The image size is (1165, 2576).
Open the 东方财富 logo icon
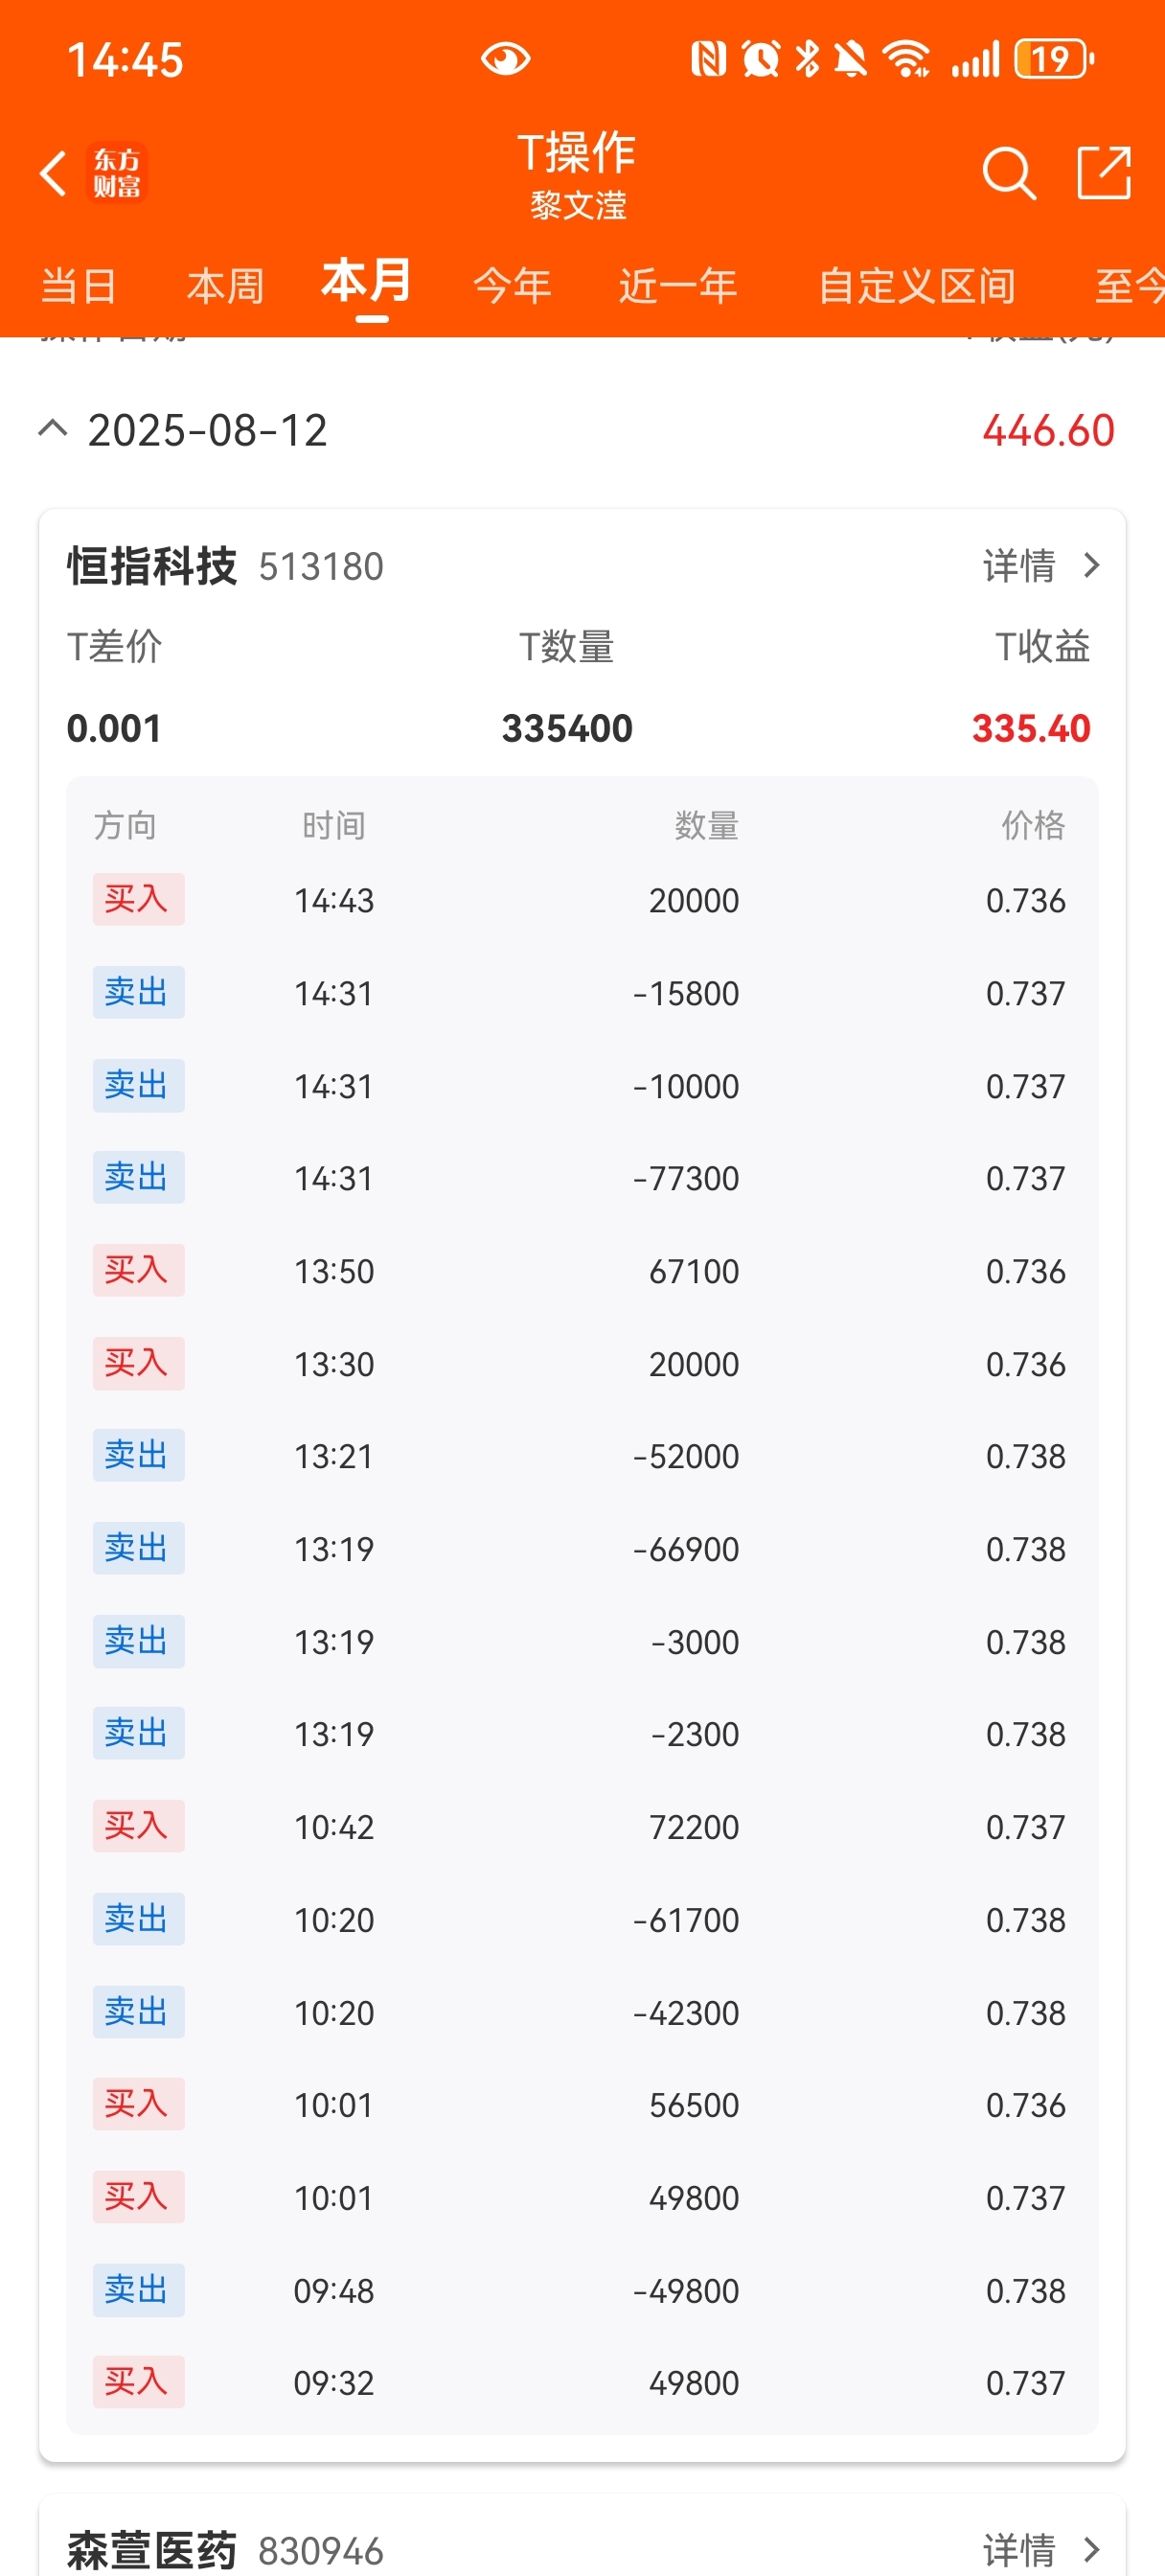[117, 173]
